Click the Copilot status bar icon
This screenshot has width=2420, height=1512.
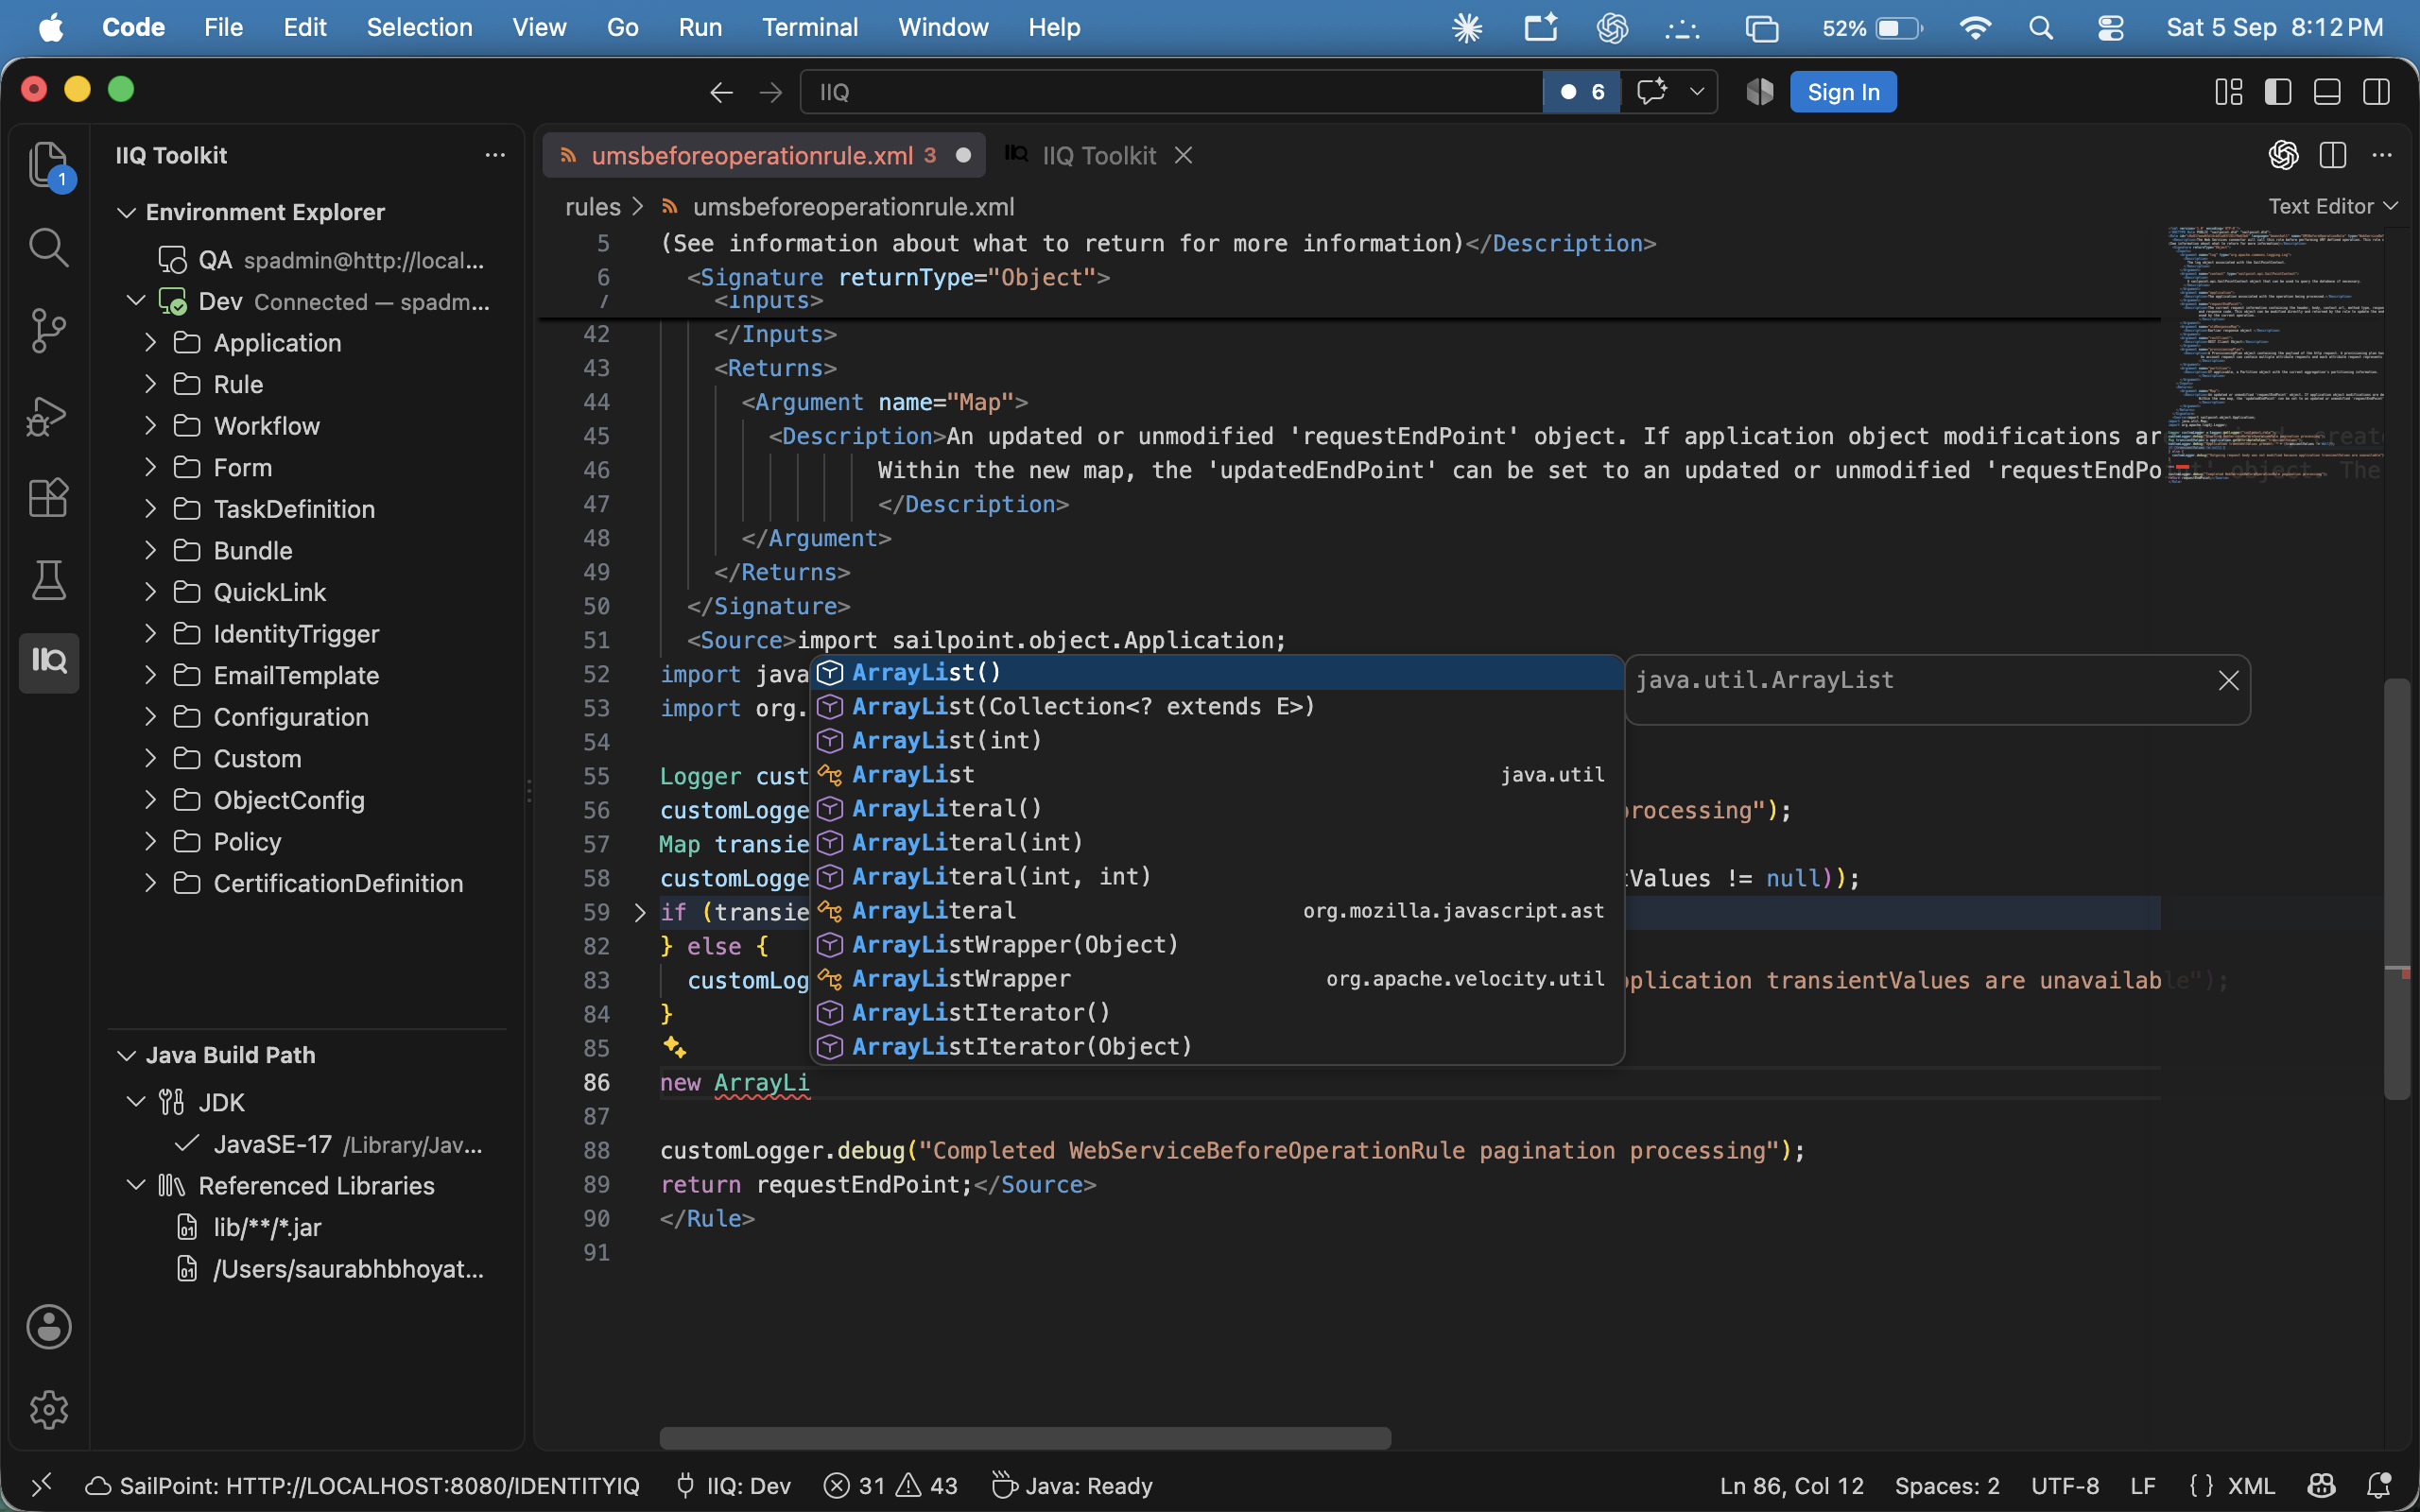2321,1485
